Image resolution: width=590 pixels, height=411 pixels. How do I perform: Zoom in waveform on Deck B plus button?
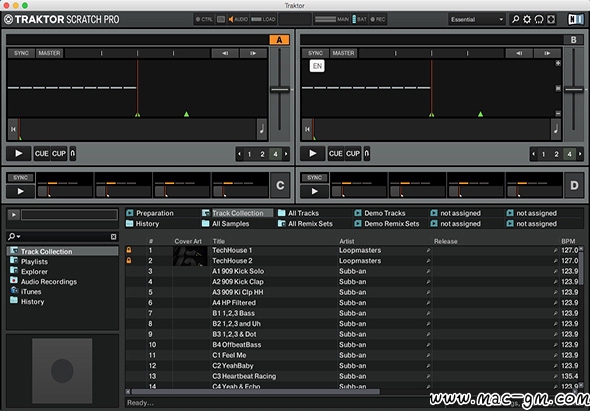[x=558, y=63]
